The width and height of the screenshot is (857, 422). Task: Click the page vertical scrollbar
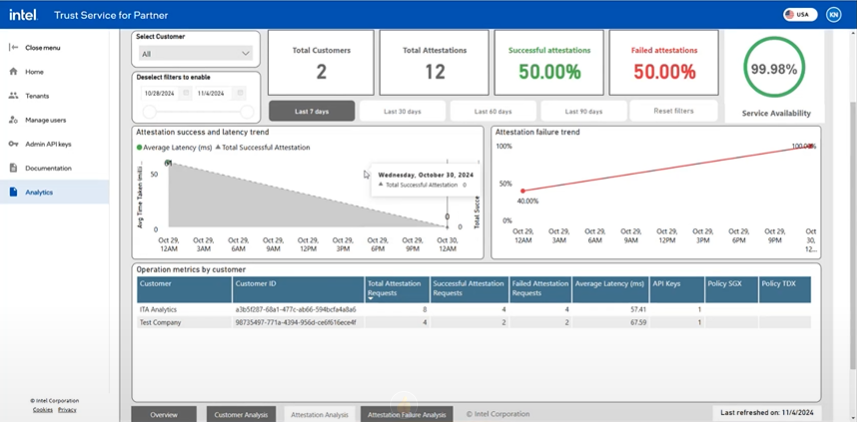click(x=853, y=235)
